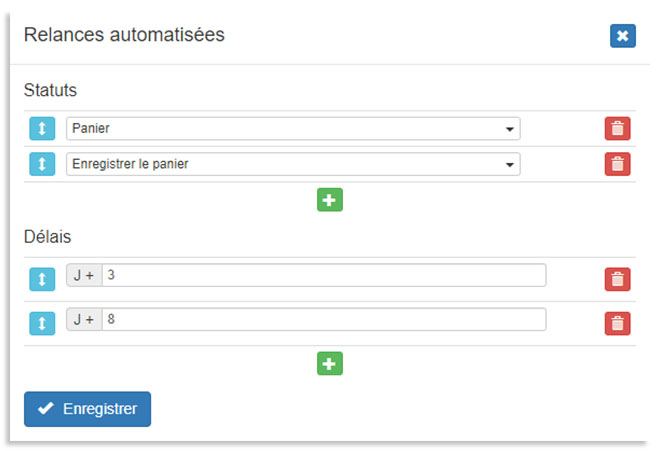
Task: Click the Délais section heading
Action: [x=46, y=237]
